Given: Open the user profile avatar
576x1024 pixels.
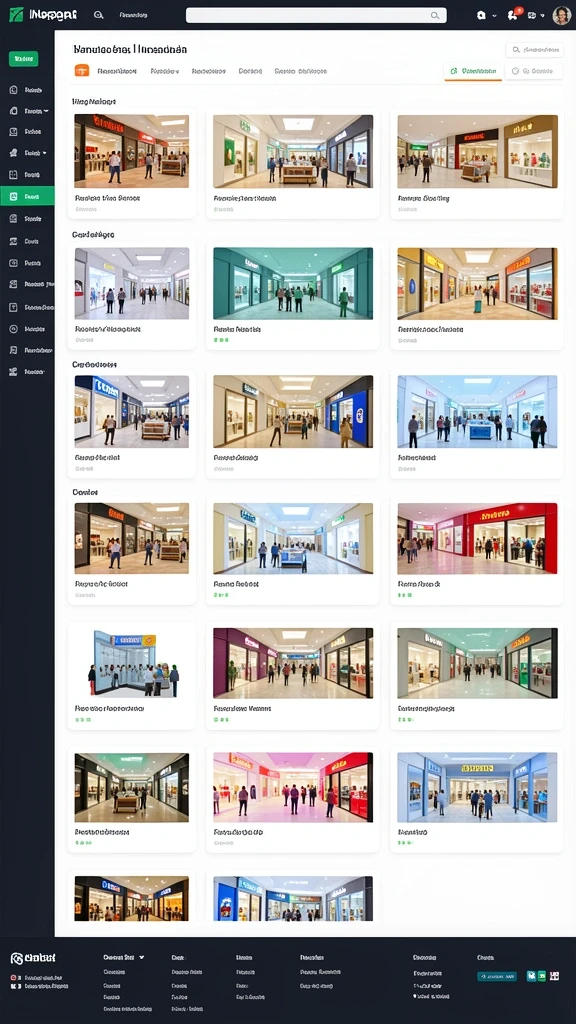Looking at the screenshot, I should (x=562, y=15).
